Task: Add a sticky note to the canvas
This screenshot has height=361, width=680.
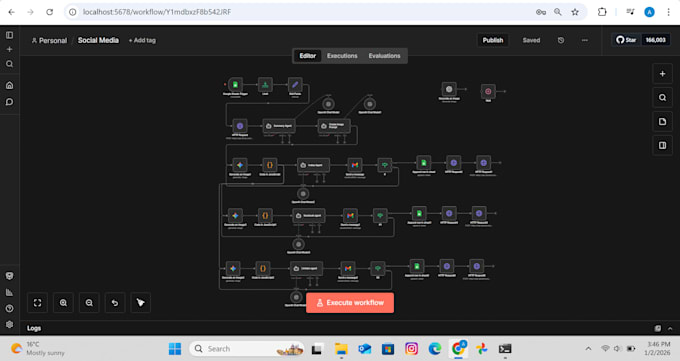Action: 662,121
